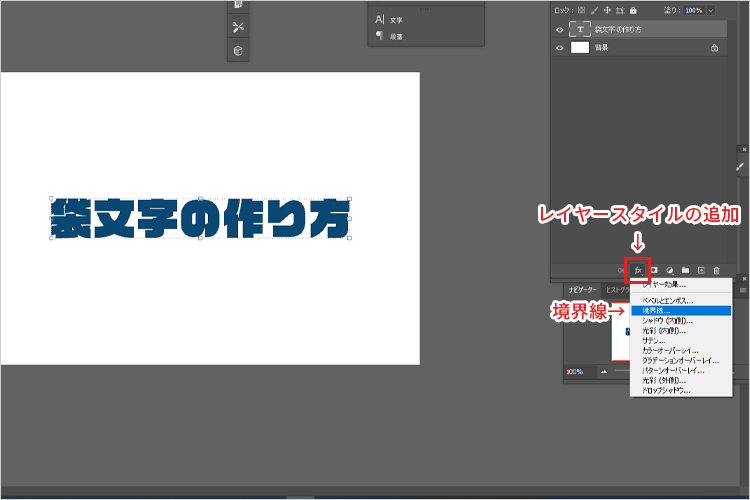Lock image pixels with brush icon
The width and height of the screenshot is (750, 500).
[595, 10]
